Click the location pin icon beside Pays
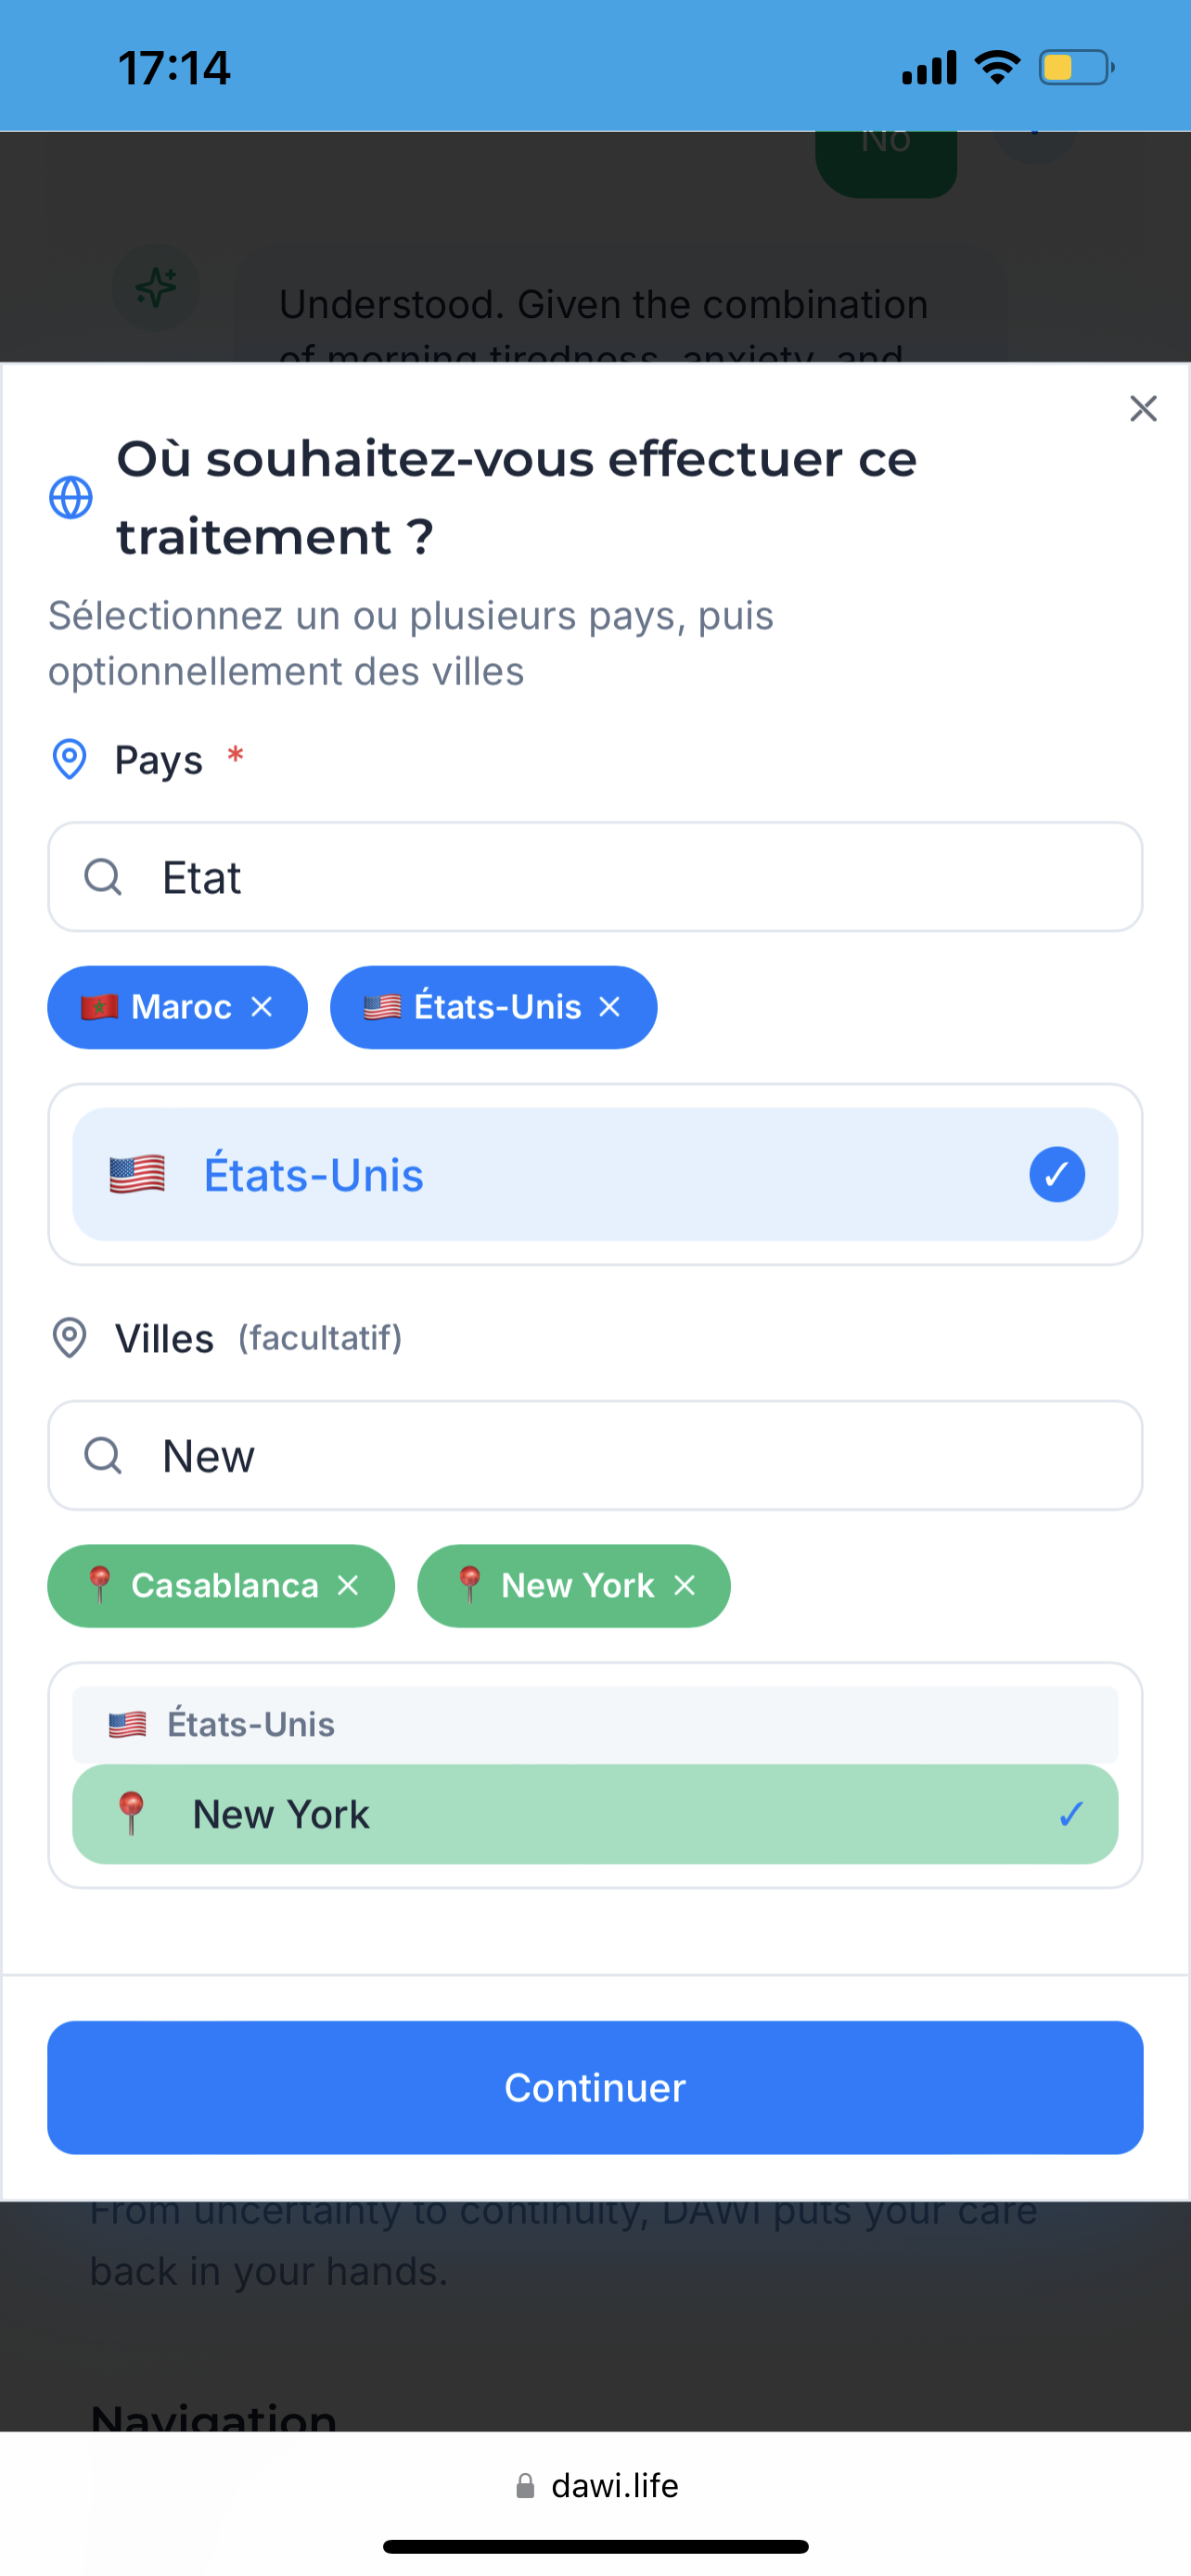 pyautogui.click(x=69, y=760)
